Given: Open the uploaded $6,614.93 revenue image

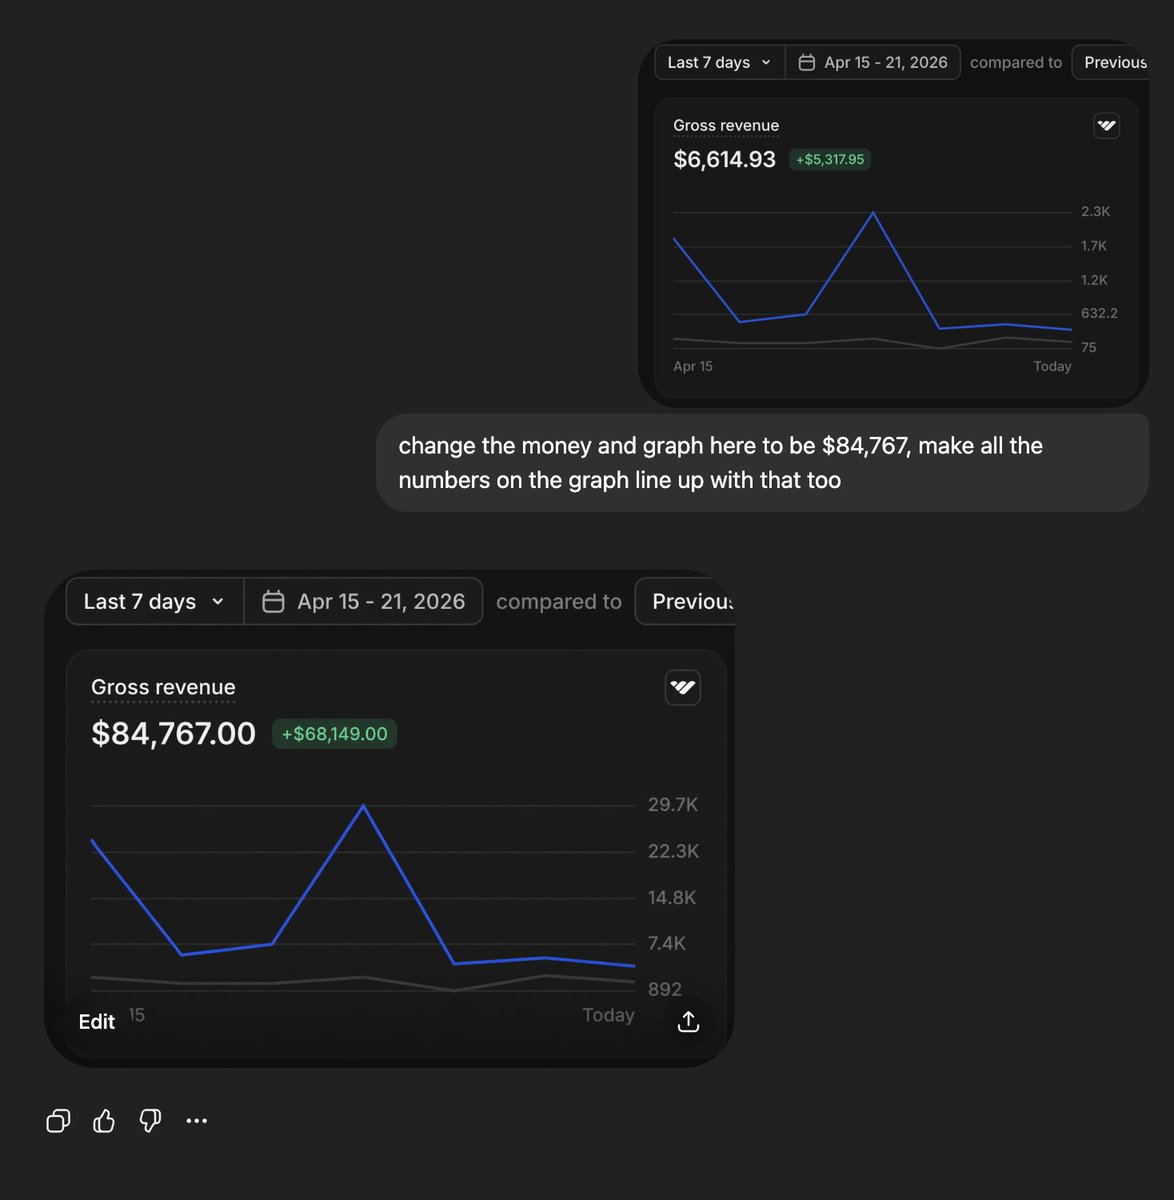Looking at the screenshot, I should point(893,223).
